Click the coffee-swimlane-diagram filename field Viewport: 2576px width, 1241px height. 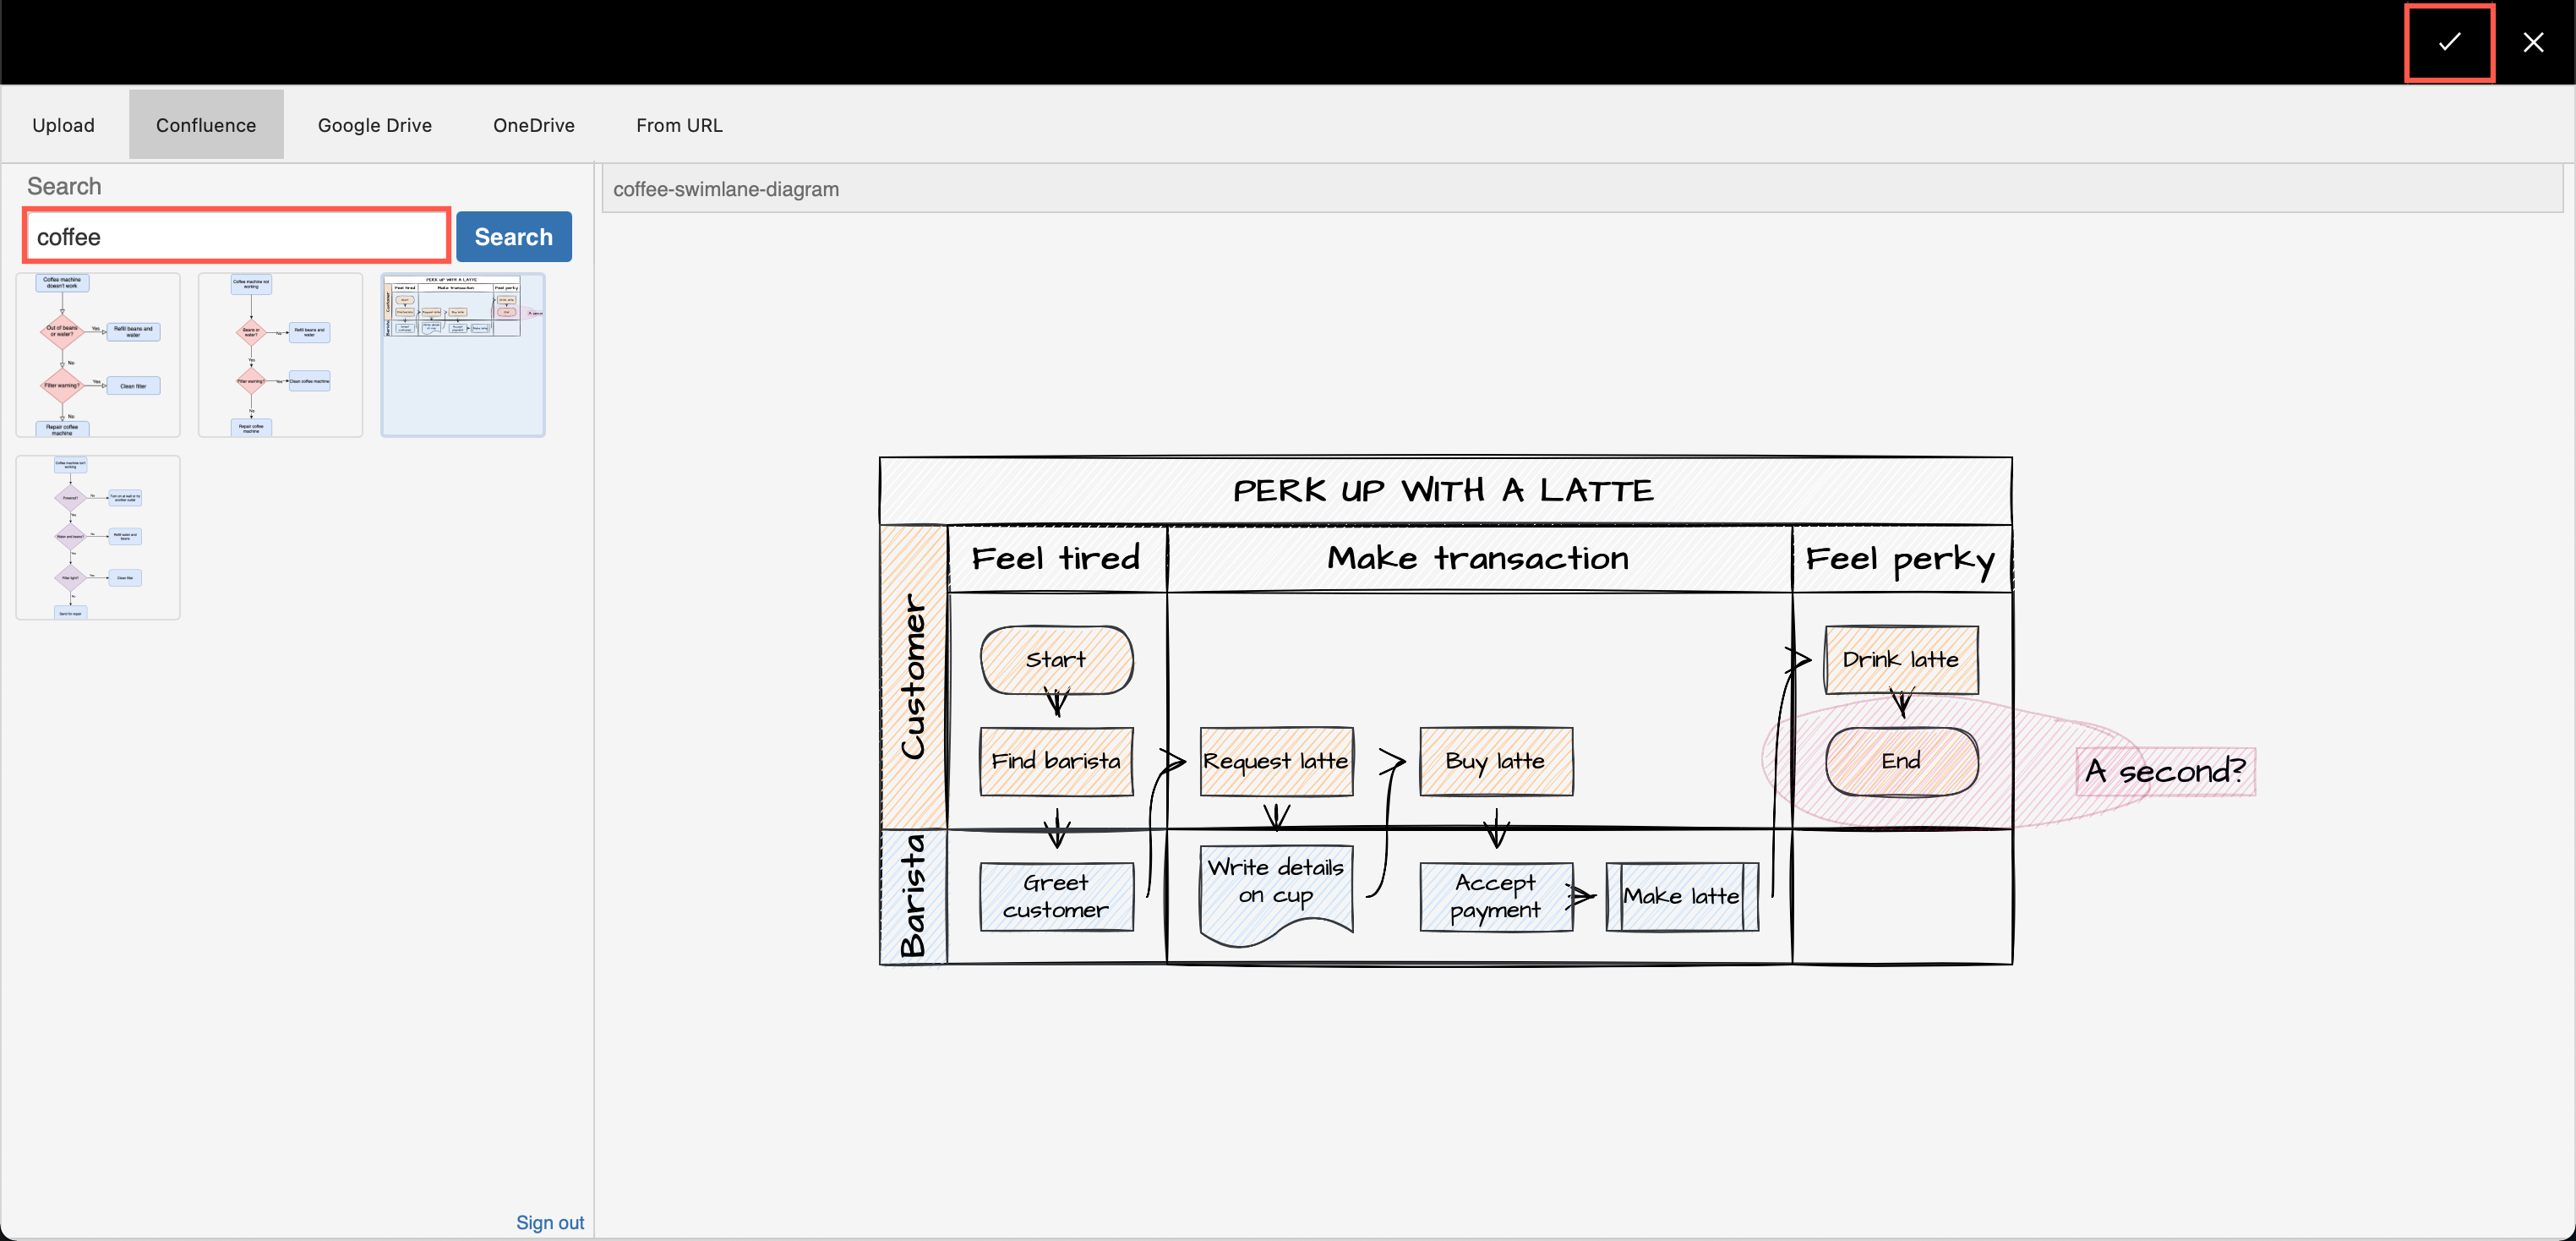coord(1585,188)
